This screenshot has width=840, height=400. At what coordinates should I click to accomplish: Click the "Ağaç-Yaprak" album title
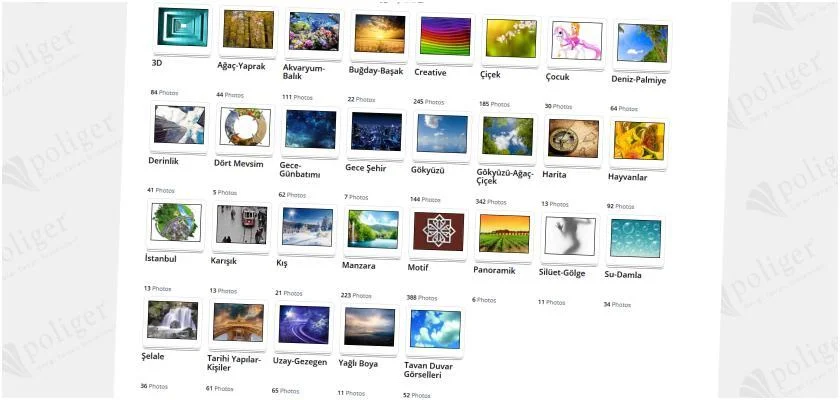(x=241, y=66)
